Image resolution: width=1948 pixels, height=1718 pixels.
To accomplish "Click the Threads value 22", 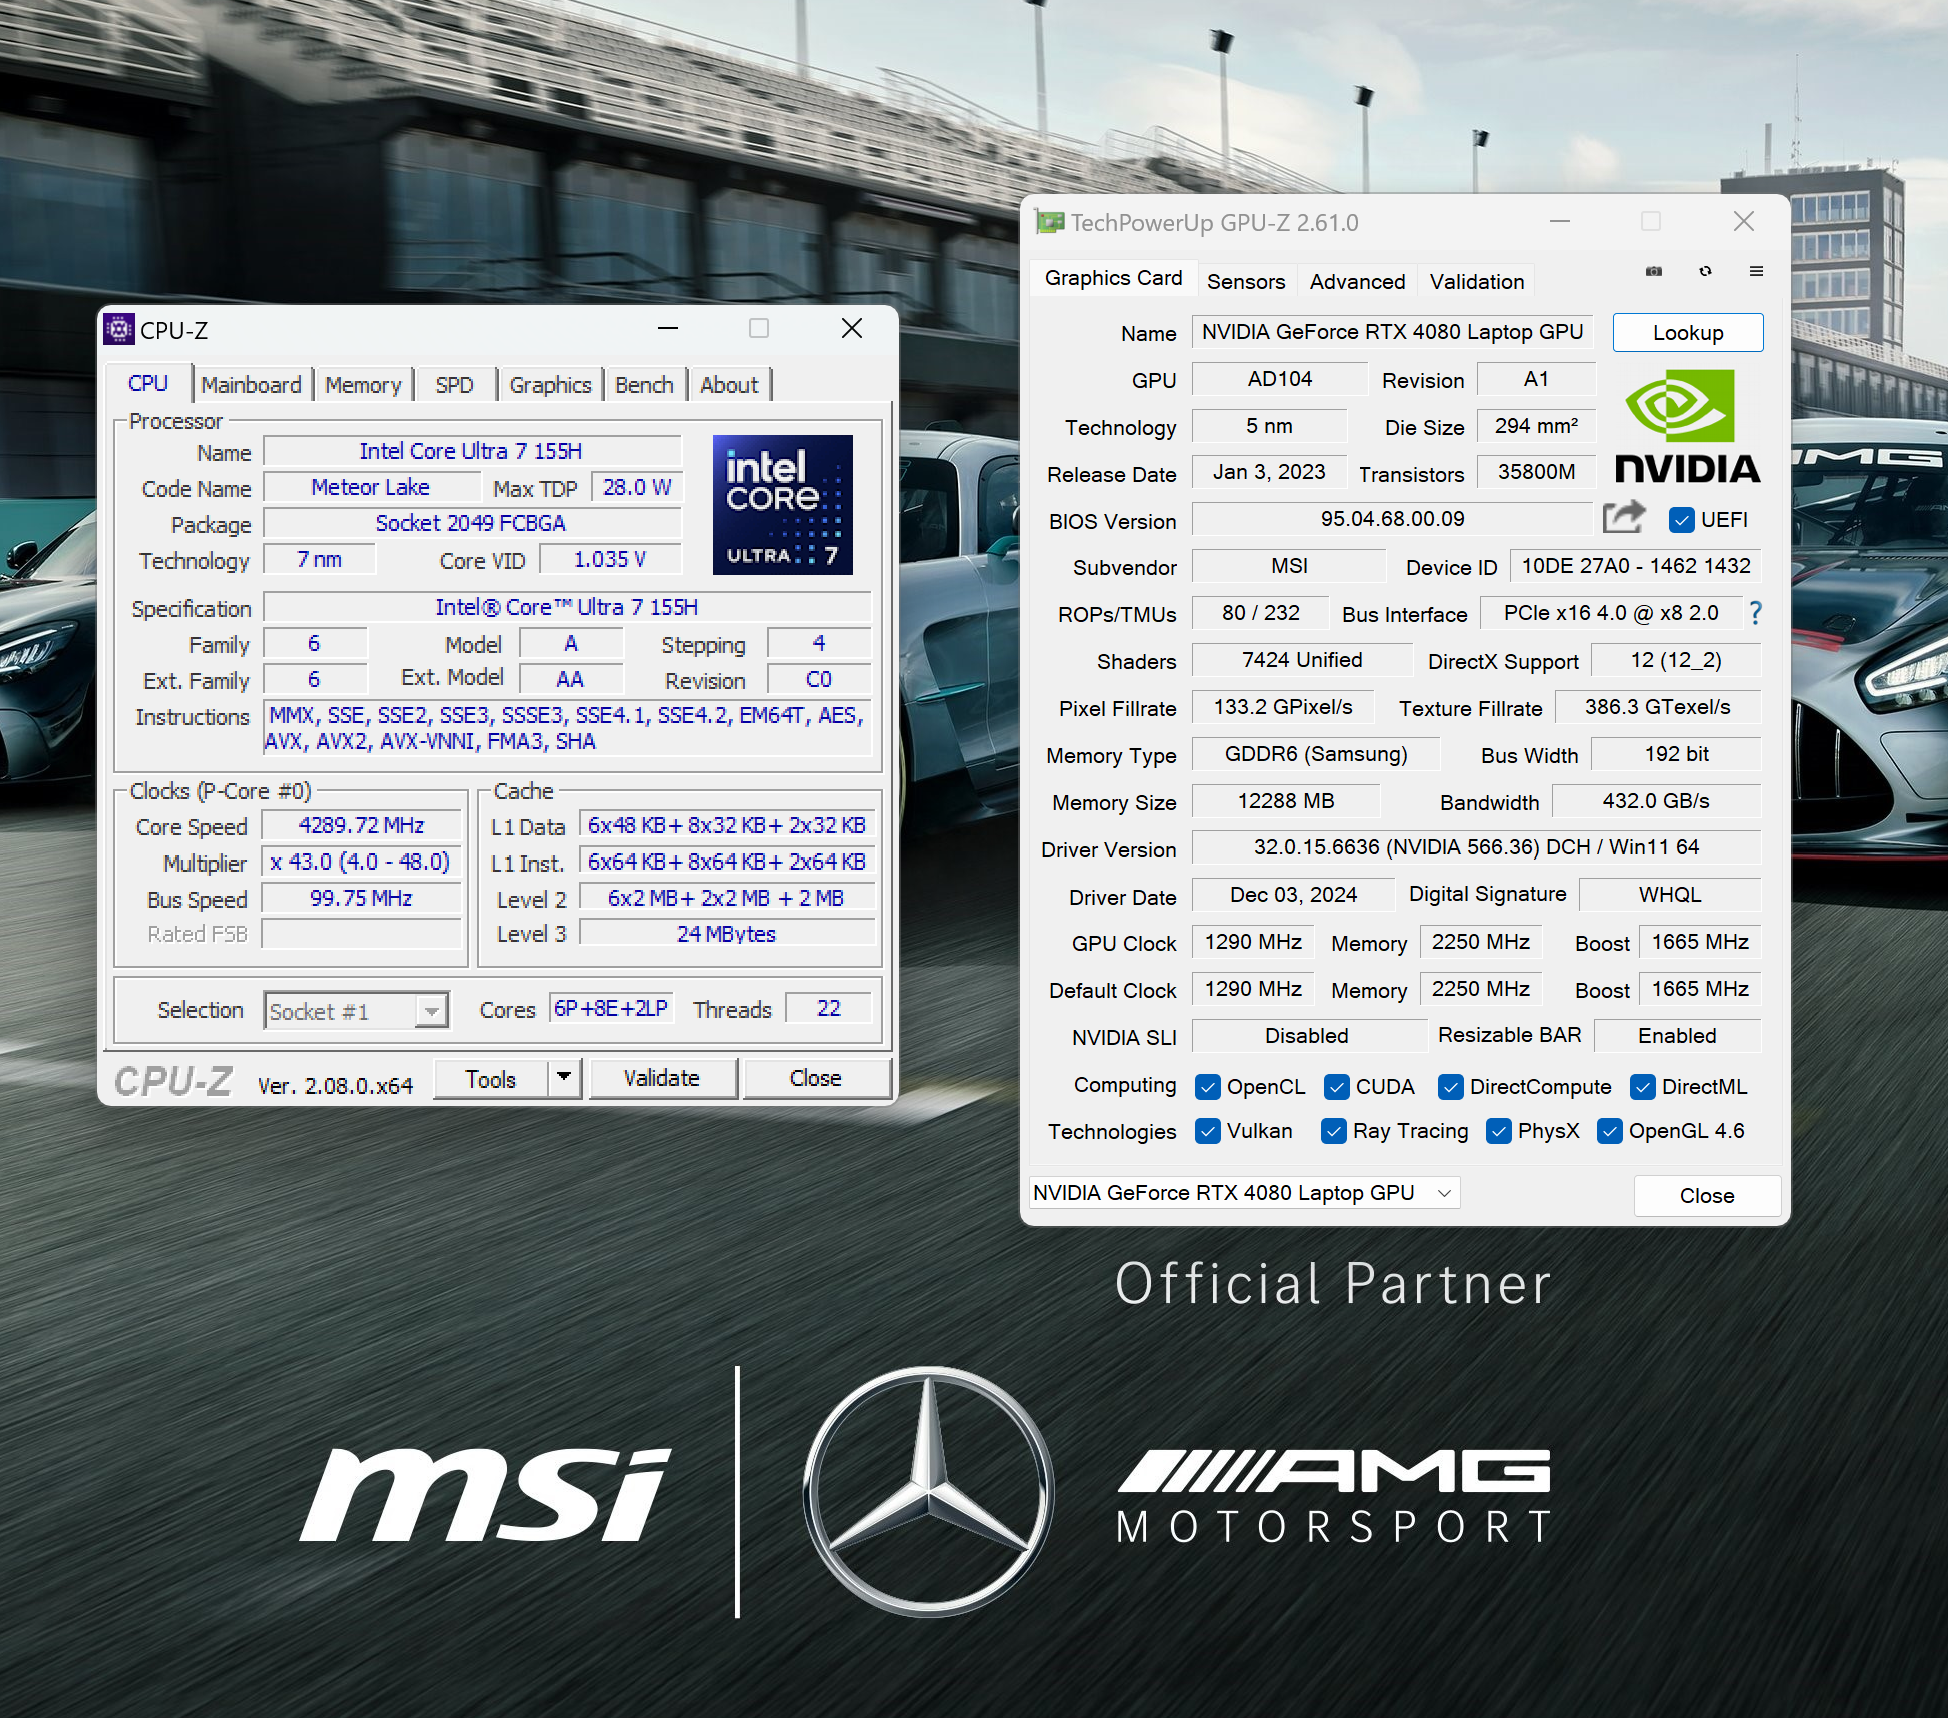I will (828, 1008).
